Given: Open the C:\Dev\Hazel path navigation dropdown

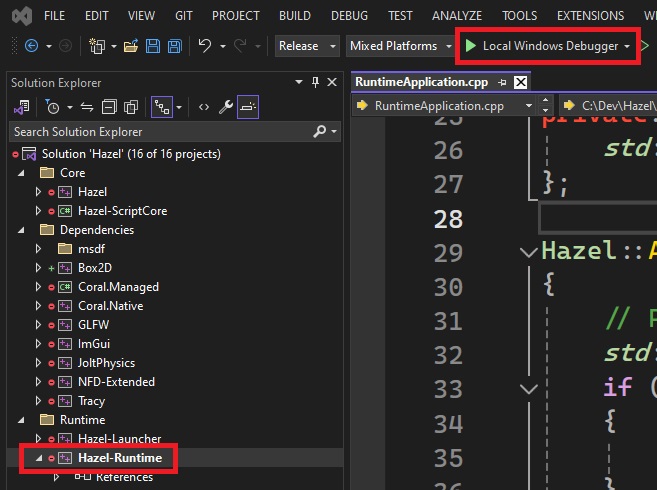Looking at the screenshot, I should click(x=607, y=106).
